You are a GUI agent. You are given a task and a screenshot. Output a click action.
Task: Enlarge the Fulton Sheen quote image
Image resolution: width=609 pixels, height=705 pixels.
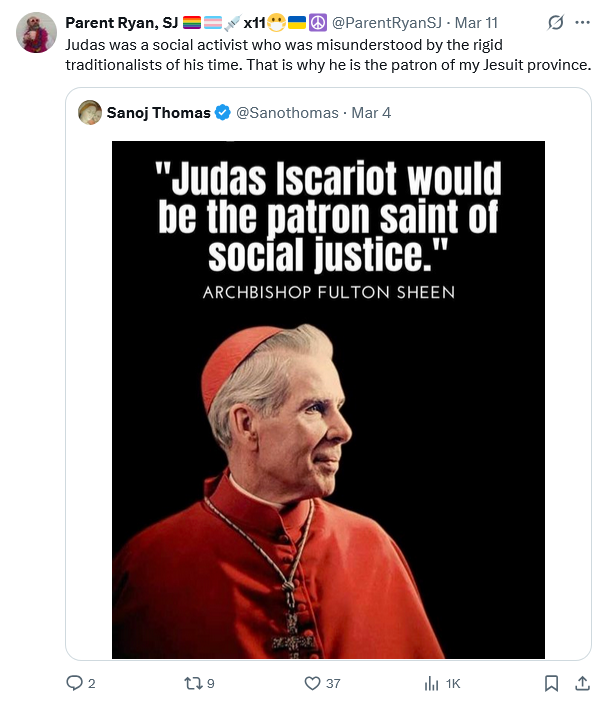[x=328, y=400]
